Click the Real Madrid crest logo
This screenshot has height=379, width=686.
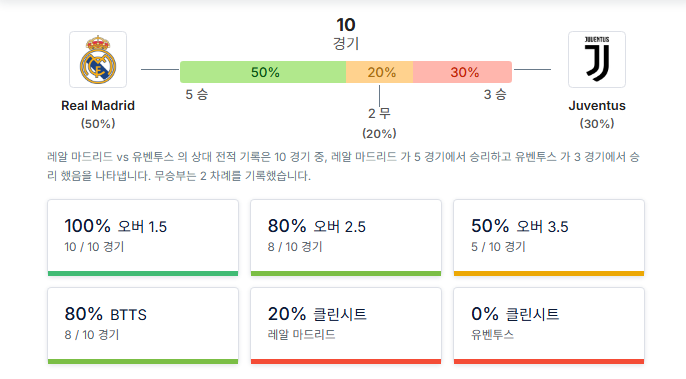98,60
